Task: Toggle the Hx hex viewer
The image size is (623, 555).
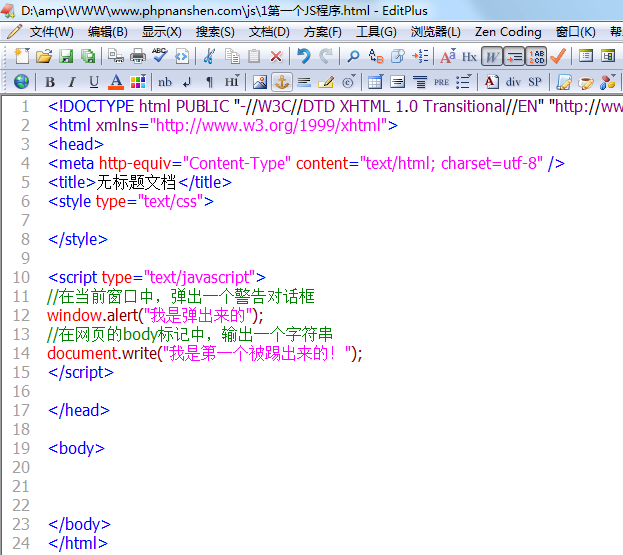Action: [x=469, y=57]
